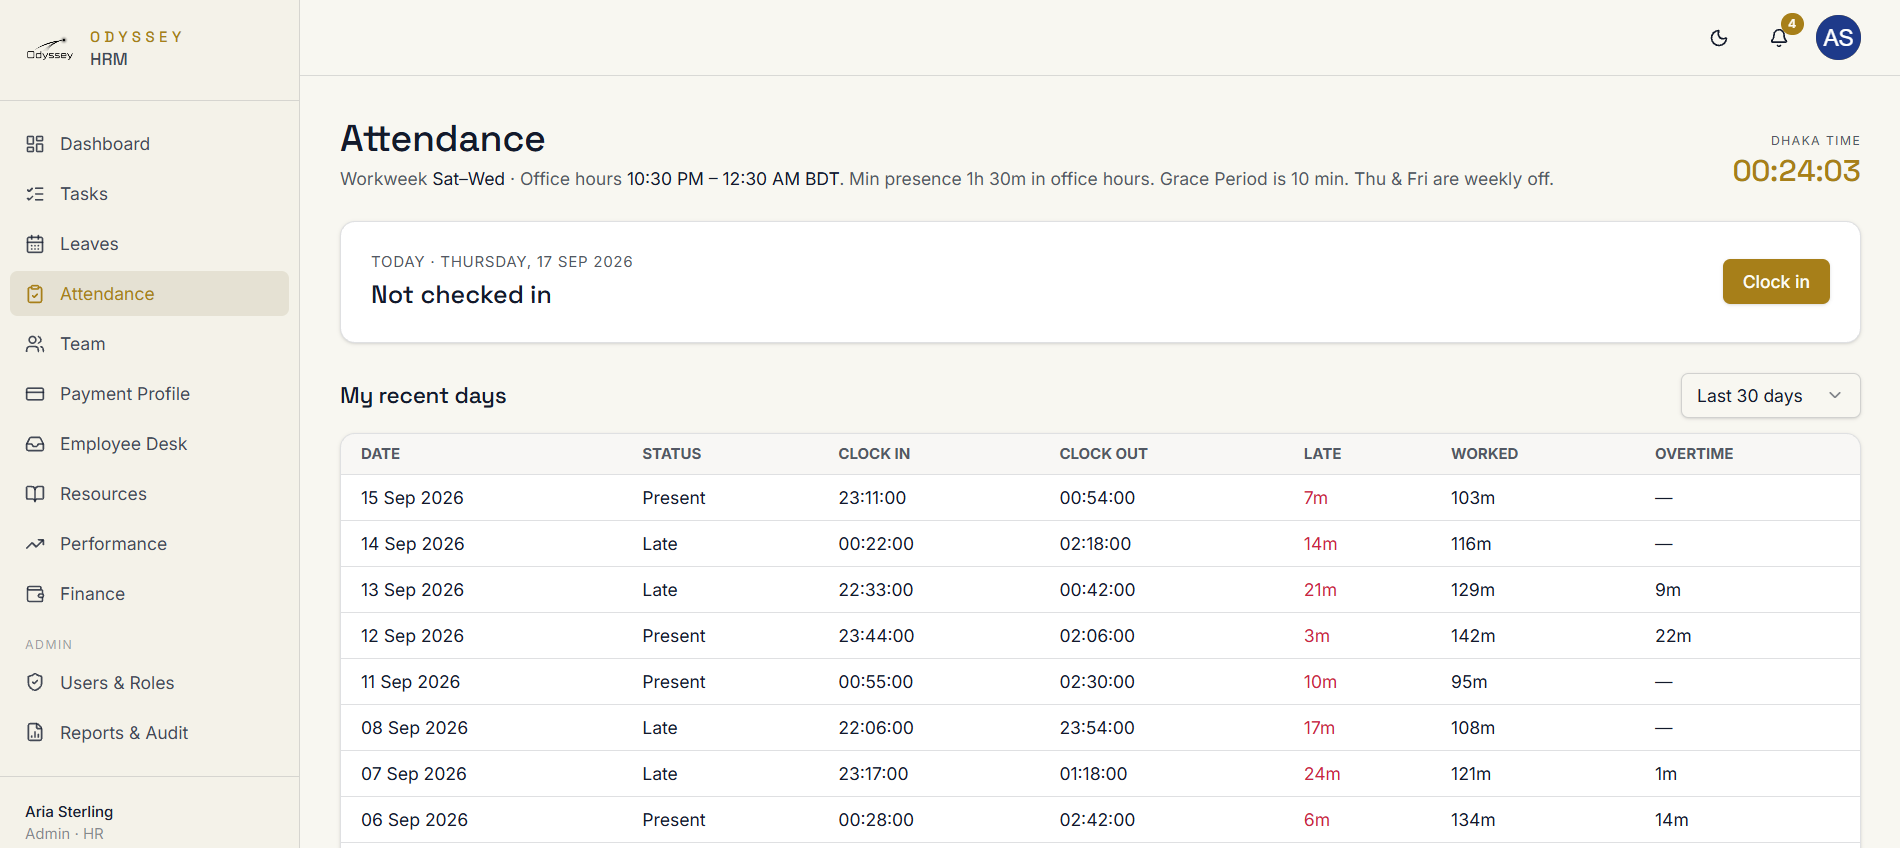Open Reports & Audit link

click(x=150, y=733)
